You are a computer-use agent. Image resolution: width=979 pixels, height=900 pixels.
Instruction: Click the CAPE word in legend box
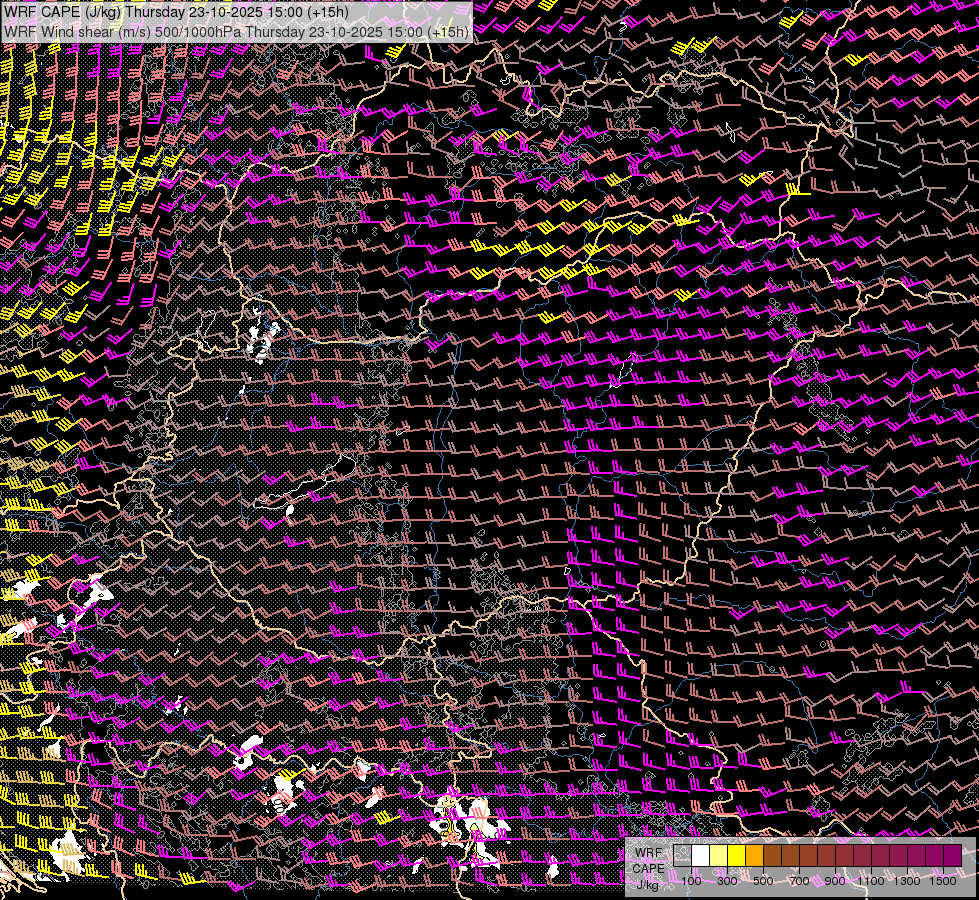point(648,868)
